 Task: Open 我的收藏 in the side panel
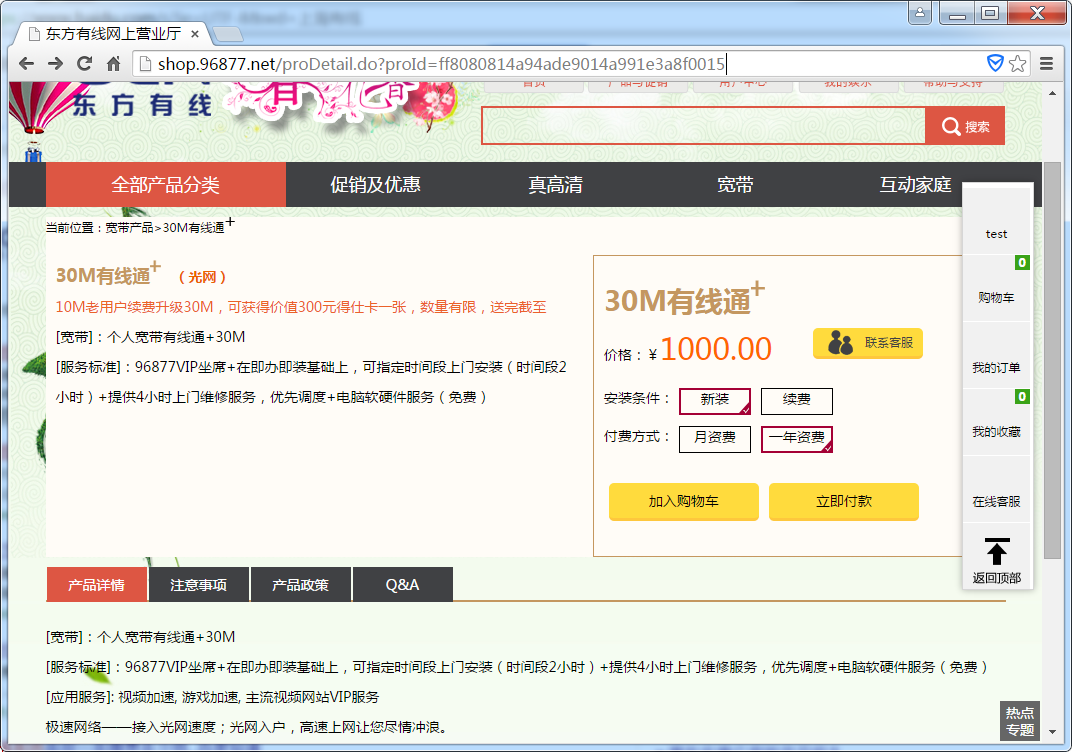click(996, 432)
